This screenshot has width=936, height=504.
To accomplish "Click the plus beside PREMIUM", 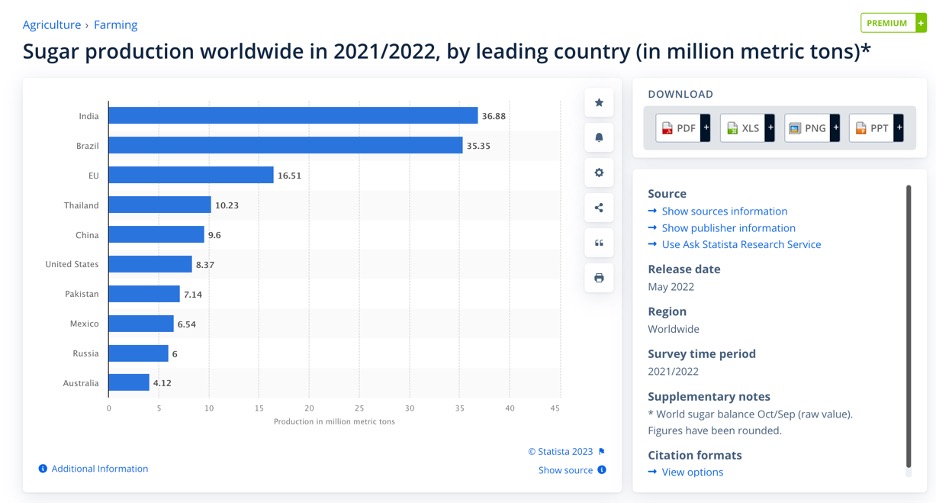I will coord(921,23).
